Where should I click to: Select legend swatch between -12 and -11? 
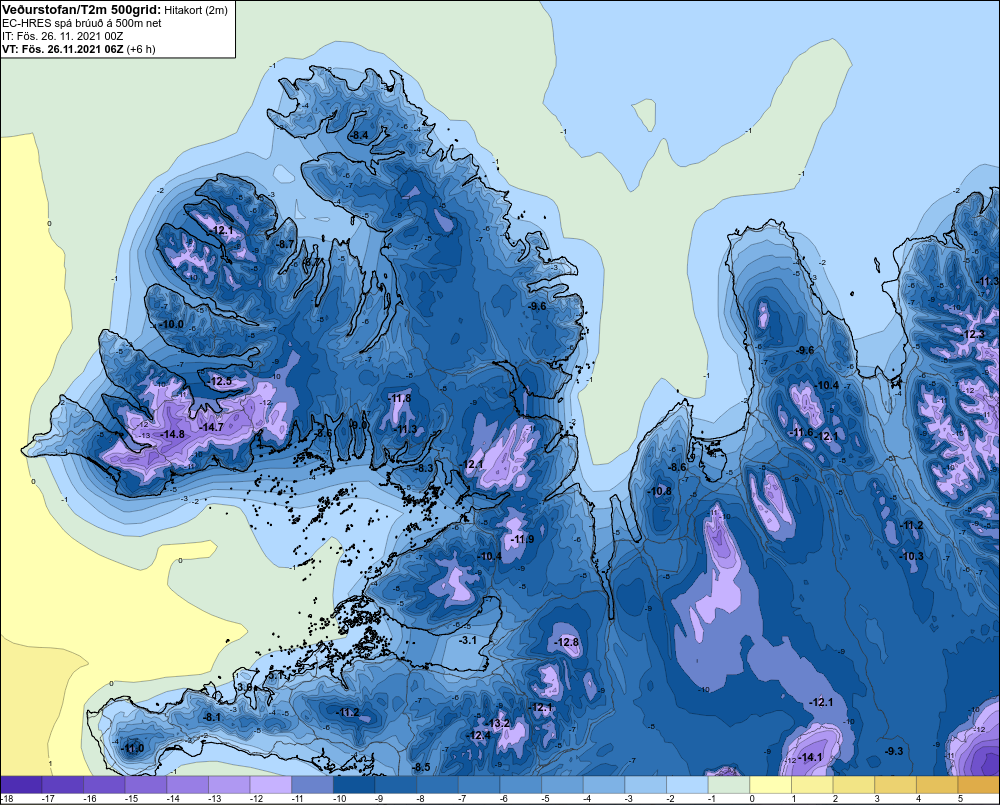[270, 785]
